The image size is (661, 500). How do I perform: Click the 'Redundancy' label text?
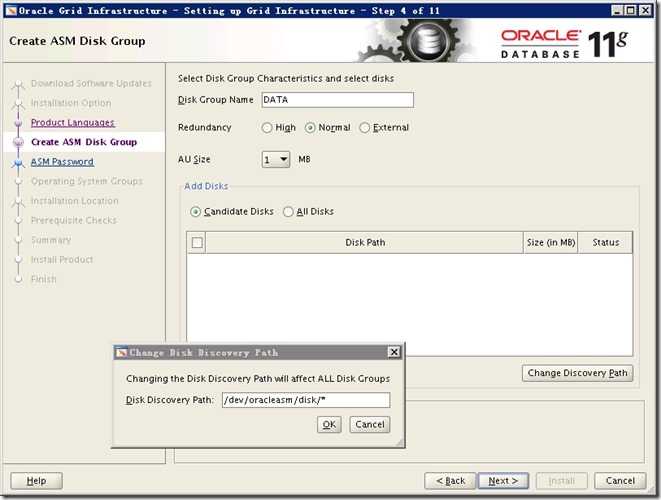pos(204,127)
